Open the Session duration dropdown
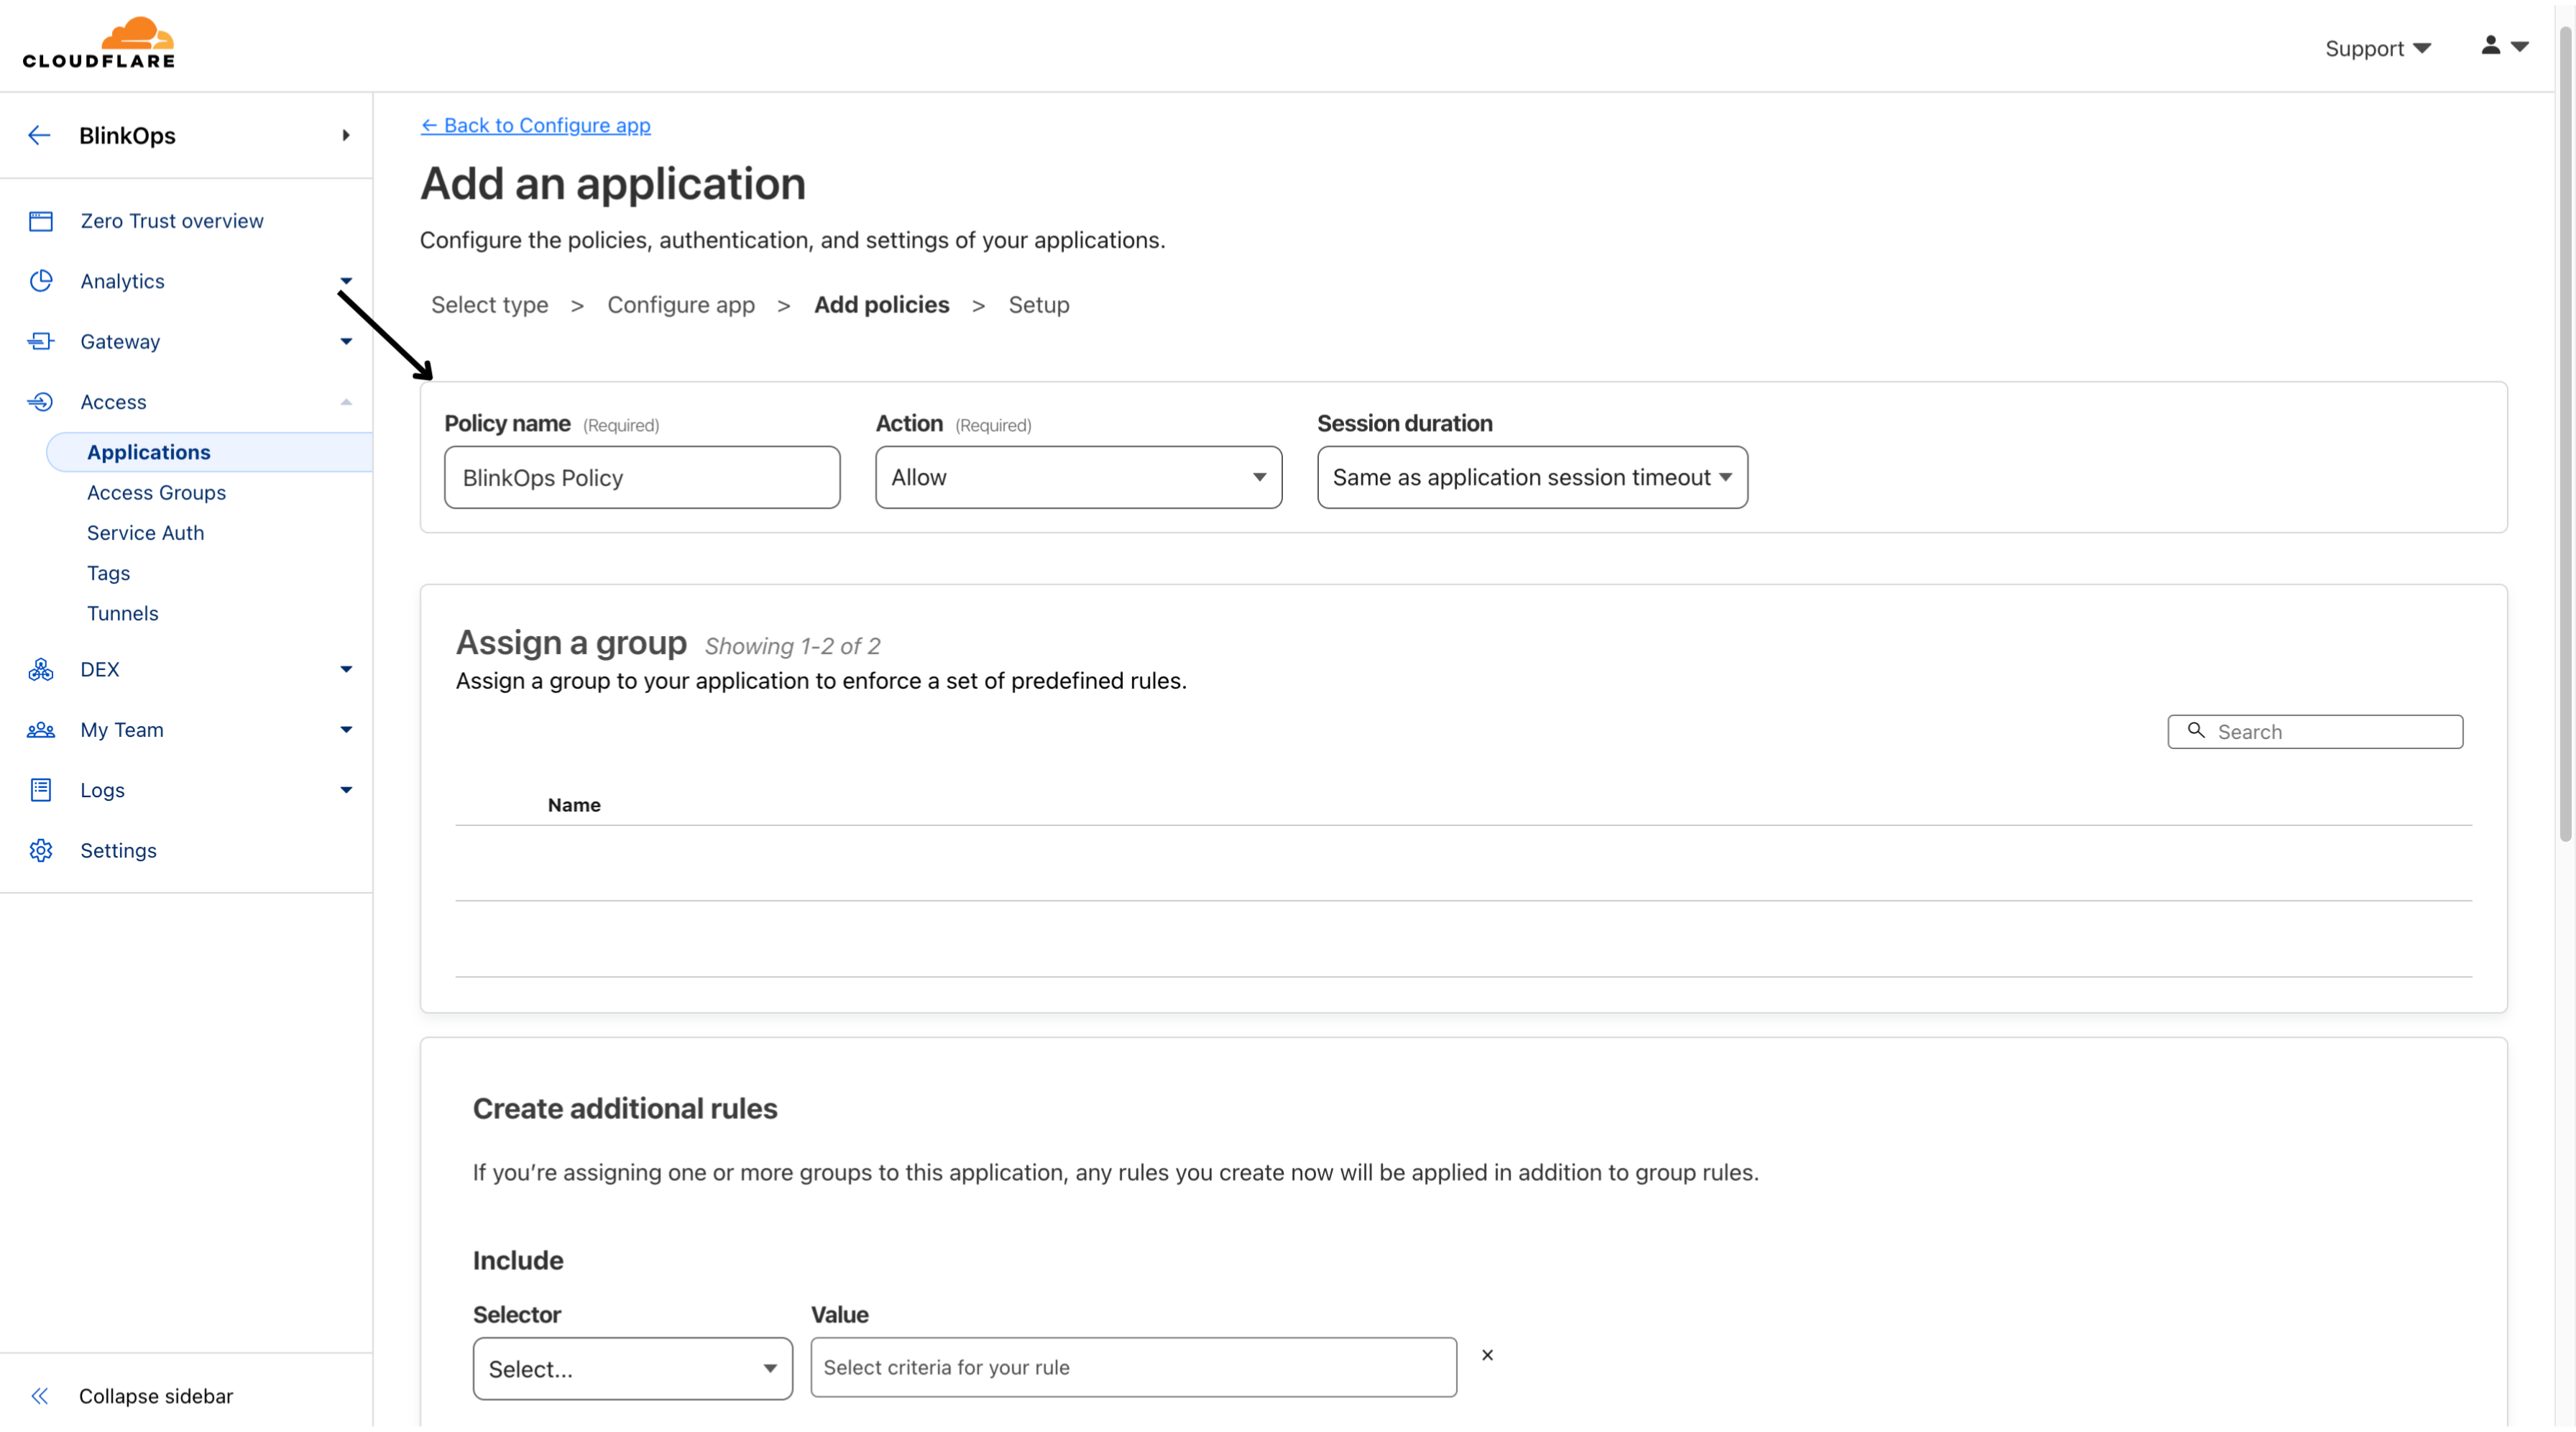This screenshot has width=2576, height=1432. [1532, 477]
